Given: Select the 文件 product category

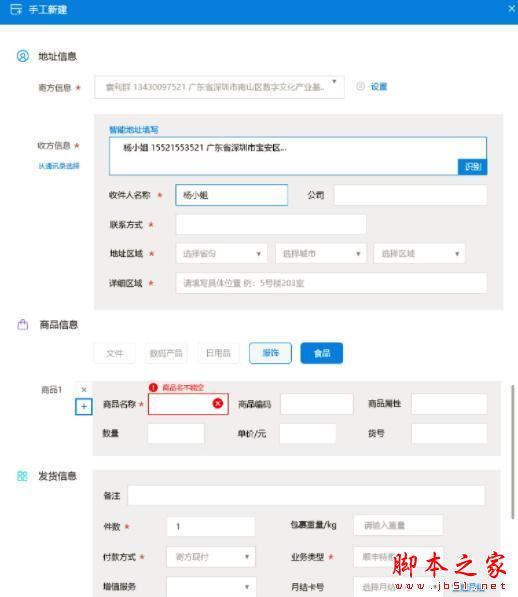Looking at the screenshot, I should pos(115,353).
